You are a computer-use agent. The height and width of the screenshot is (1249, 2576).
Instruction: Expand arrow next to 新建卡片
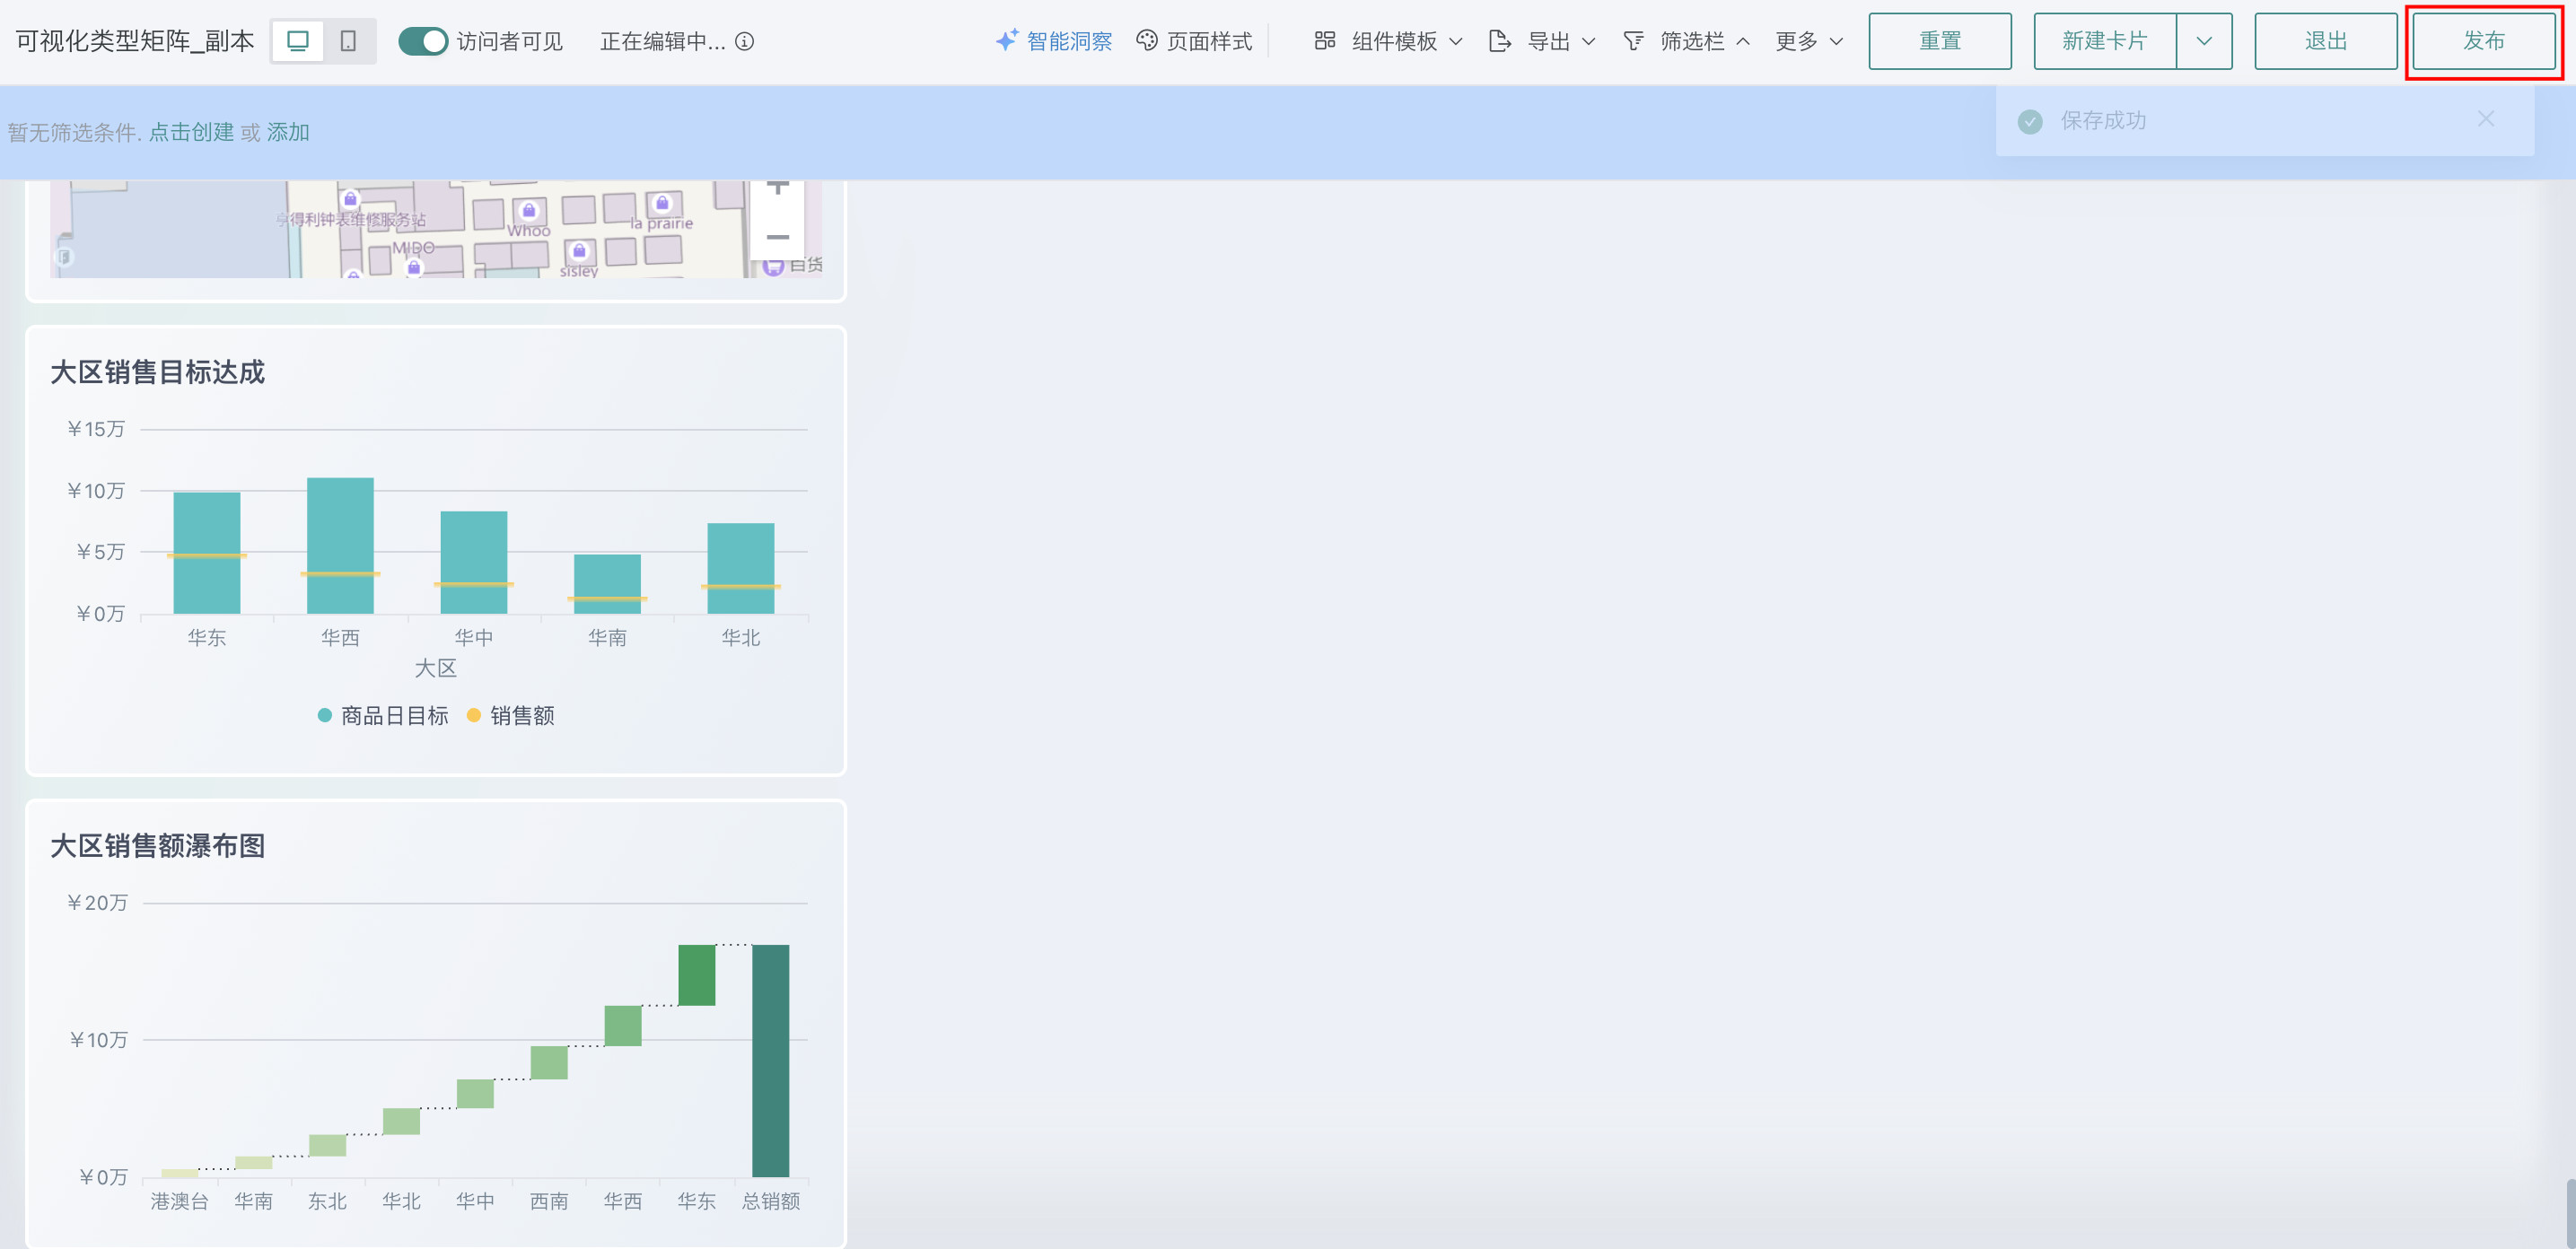tap(2203, 41)
